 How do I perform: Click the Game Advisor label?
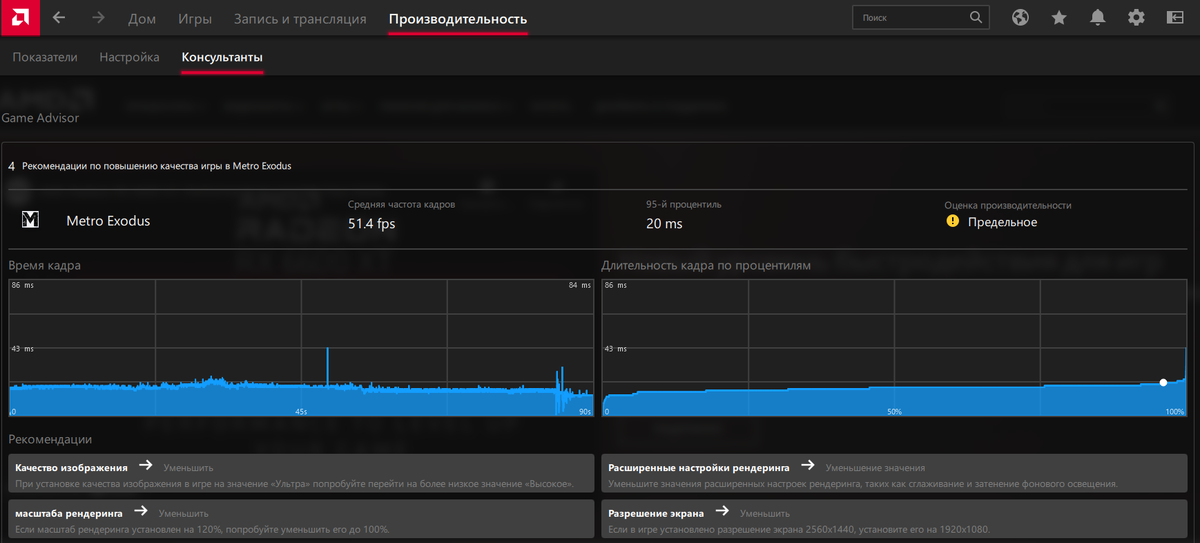pos(40,118)
